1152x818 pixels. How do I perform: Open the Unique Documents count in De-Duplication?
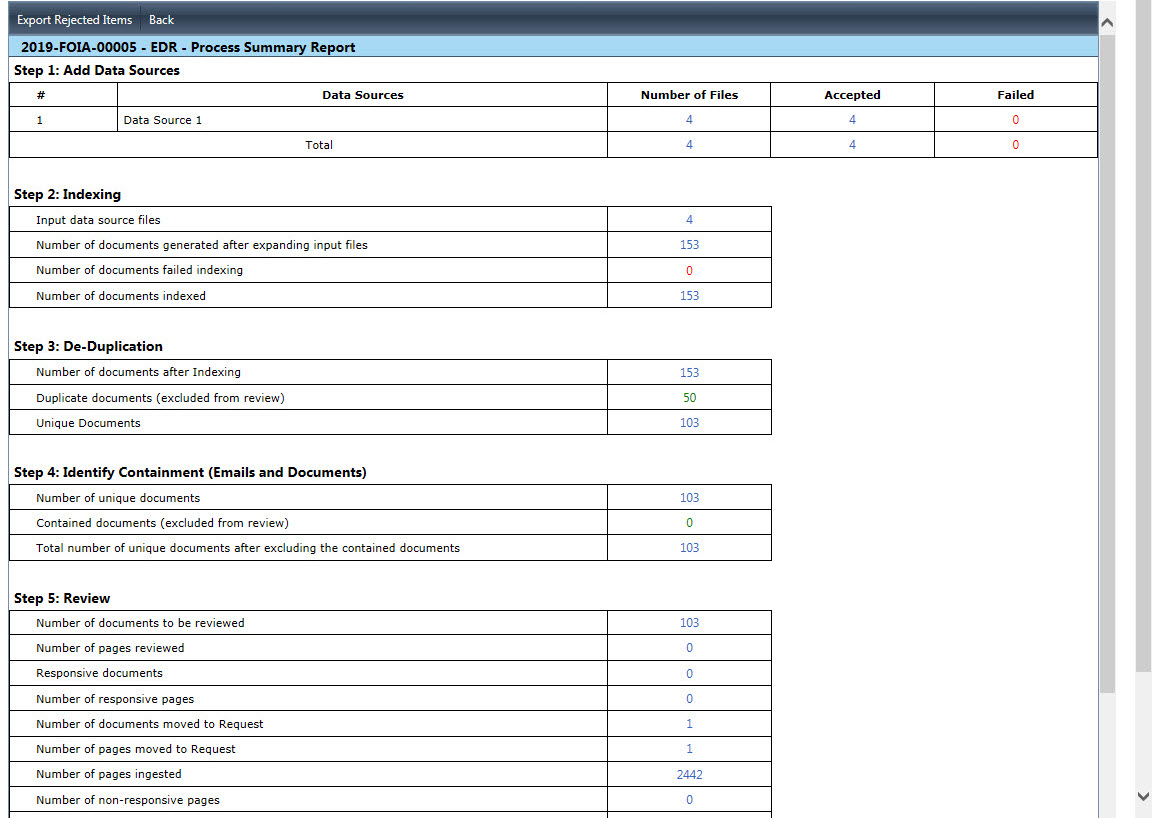coord(689,423)
